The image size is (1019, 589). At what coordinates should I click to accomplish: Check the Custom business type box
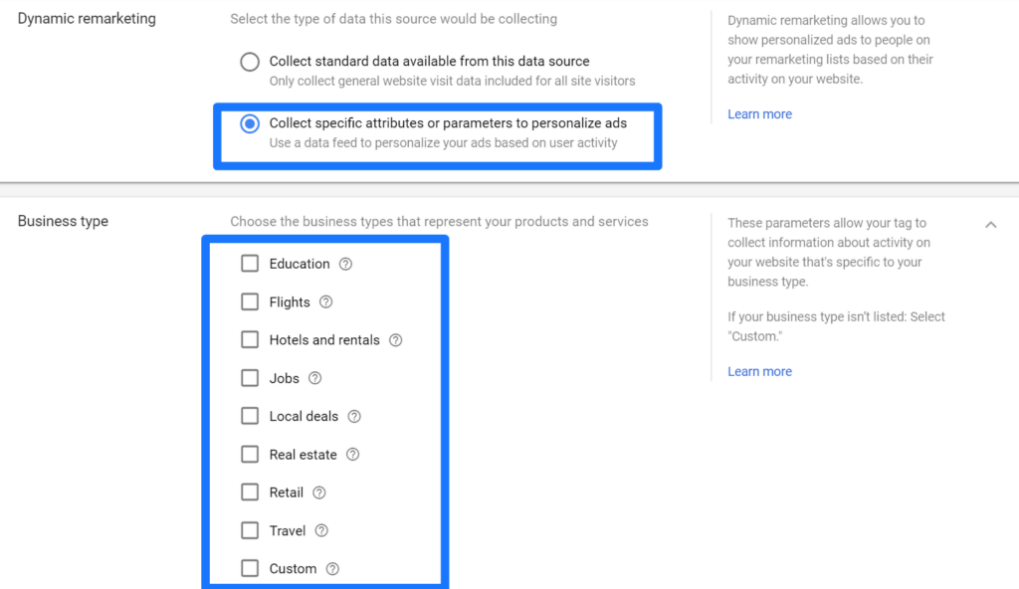(250, 568)
